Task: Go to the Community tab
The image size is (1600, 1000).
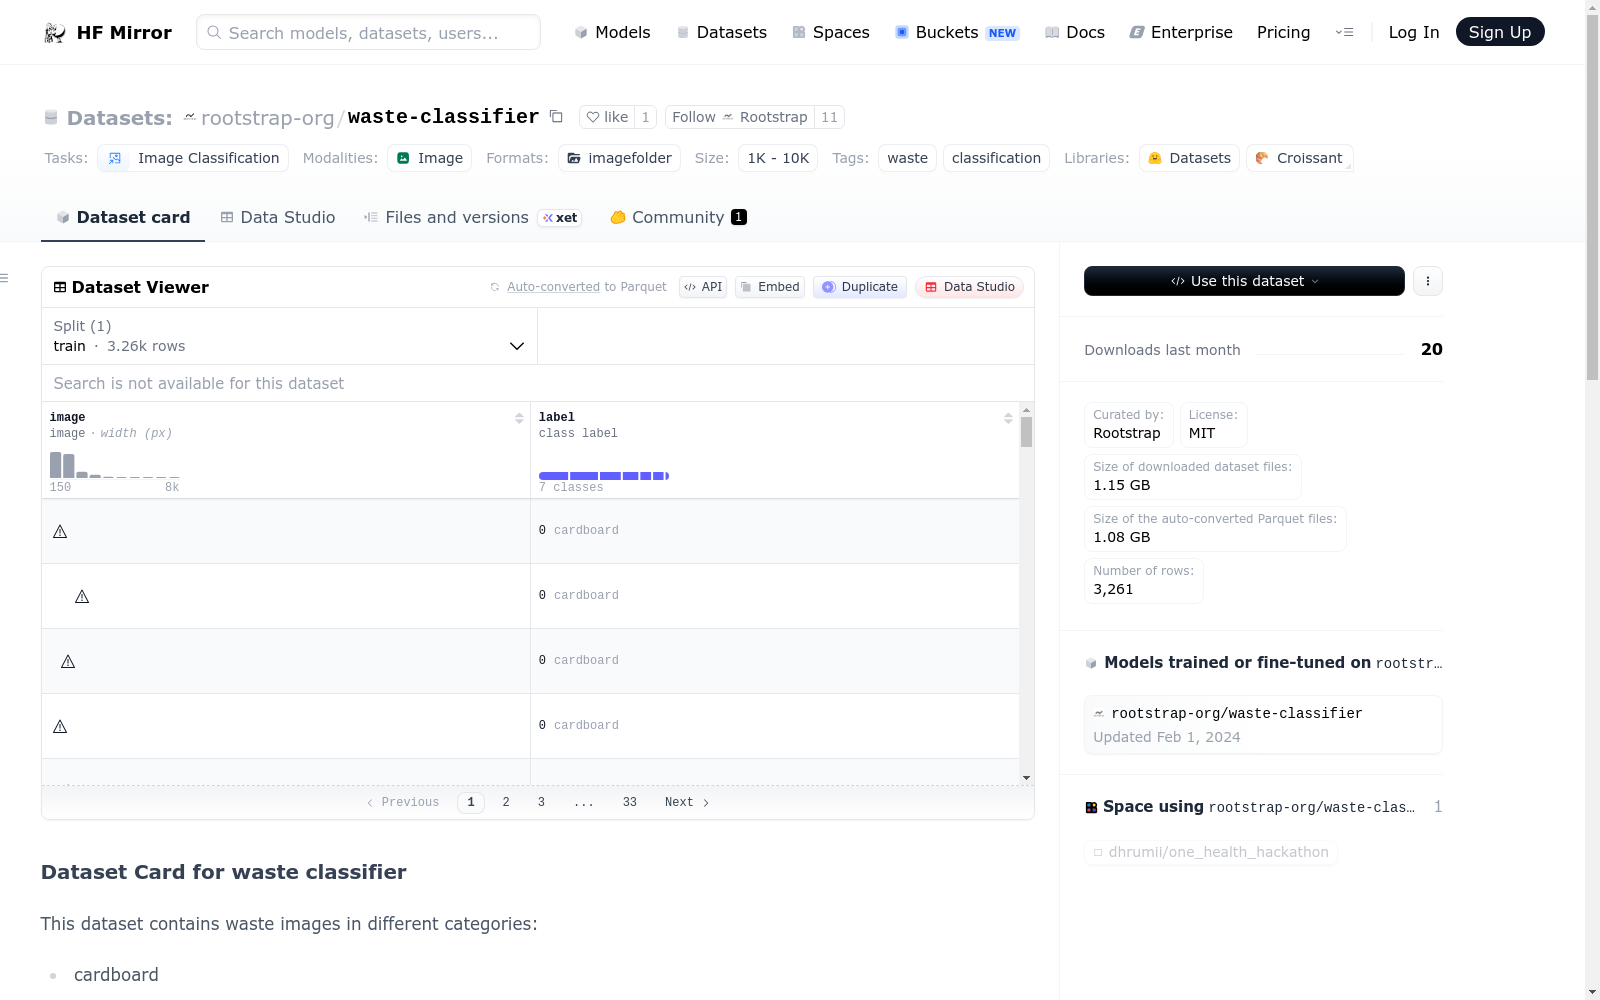Action: click(x=678, y=217)
